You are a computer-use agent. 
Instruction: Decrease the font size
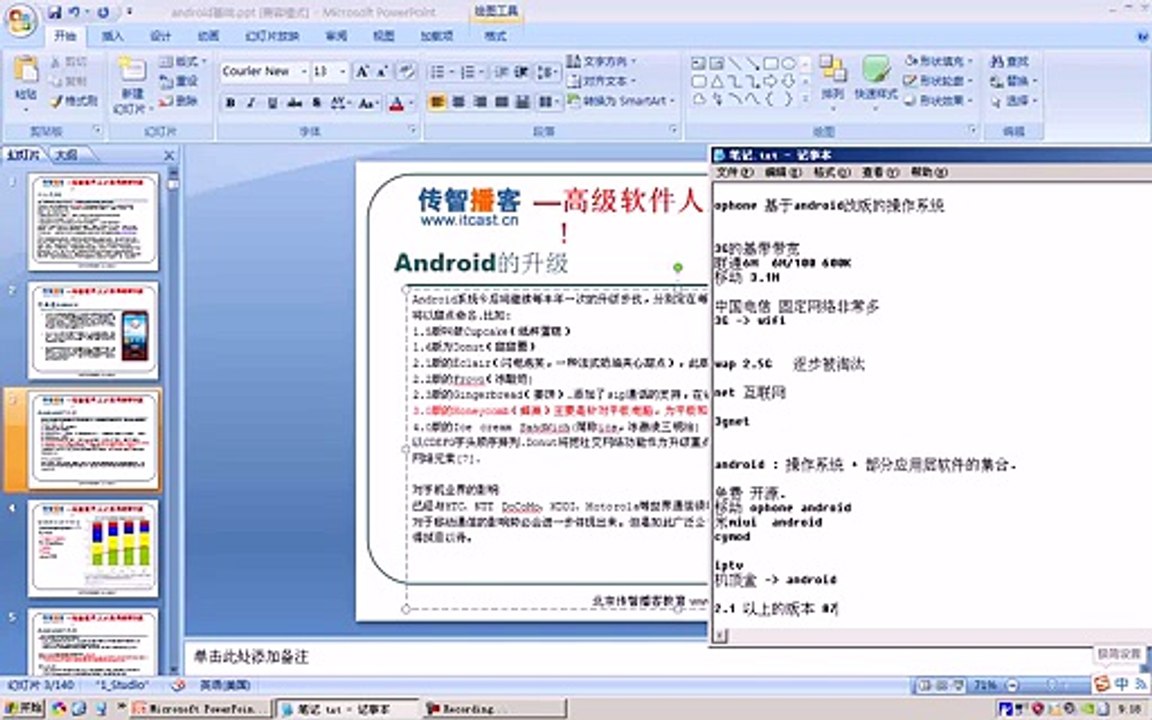pyautogui.click(x=382, y=71)
